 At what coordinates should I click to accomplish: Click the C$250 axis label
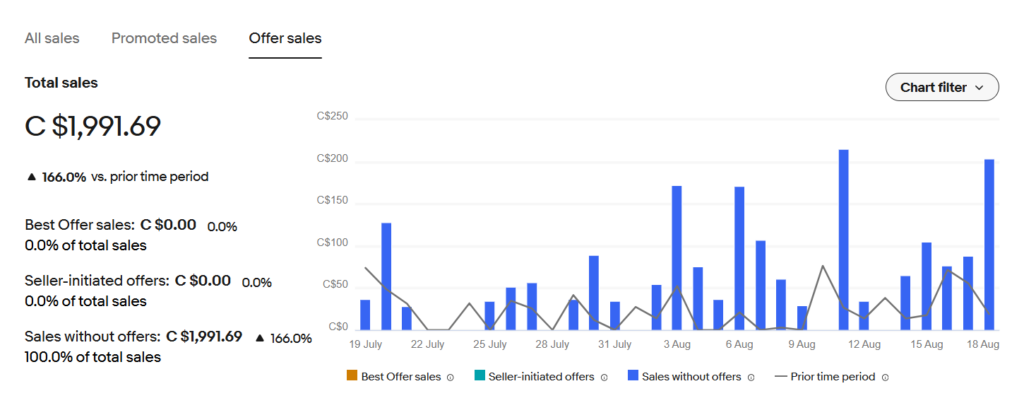tap(332, 117)
